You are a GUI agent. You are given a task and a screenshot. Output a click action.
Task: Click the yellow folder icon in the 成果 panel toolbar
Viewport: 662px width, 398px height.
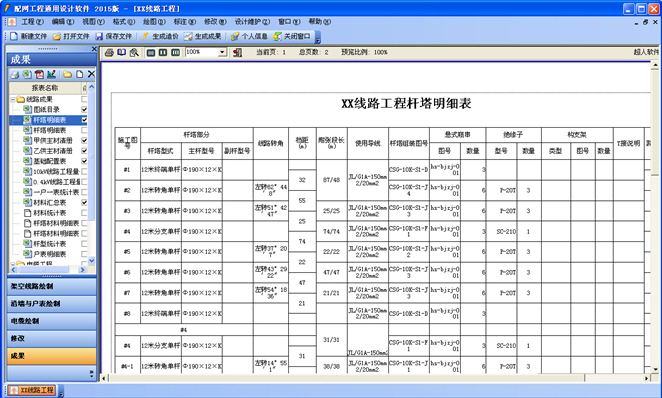(67, 74)
